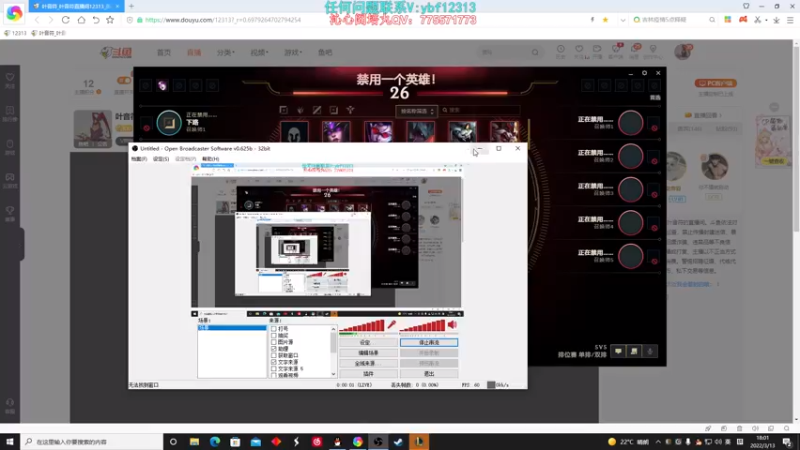Click the browser reload icon

click(65, 20)
